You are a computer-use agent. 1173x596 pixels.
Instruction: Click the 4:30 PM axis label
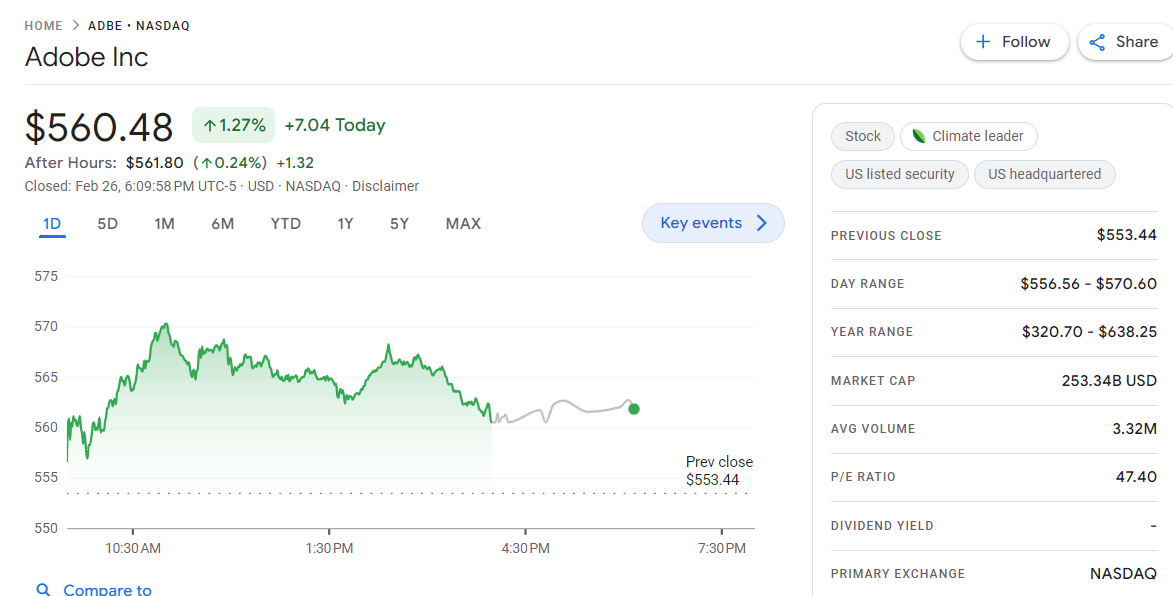click(x=525, y=548)
